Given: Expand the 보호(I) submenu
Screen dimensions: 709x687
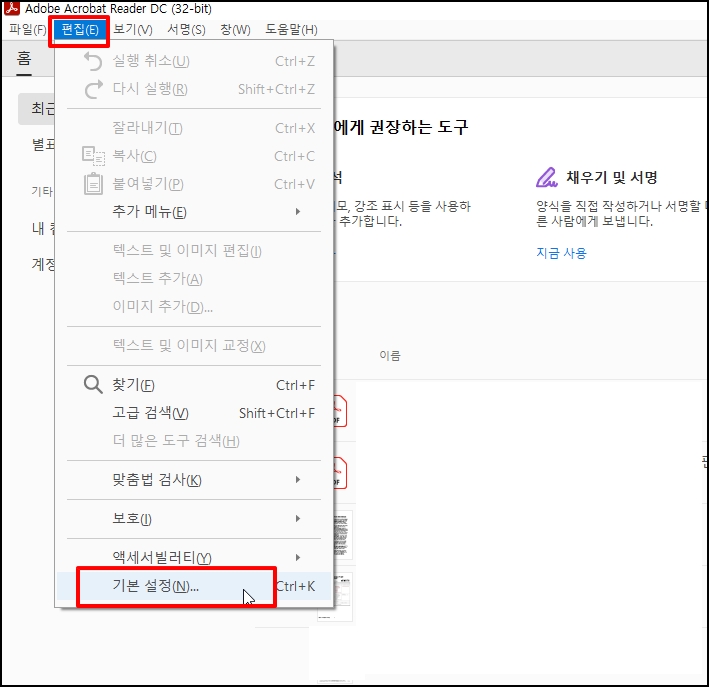Looking at the screenshot, I should tap(194, 518).
